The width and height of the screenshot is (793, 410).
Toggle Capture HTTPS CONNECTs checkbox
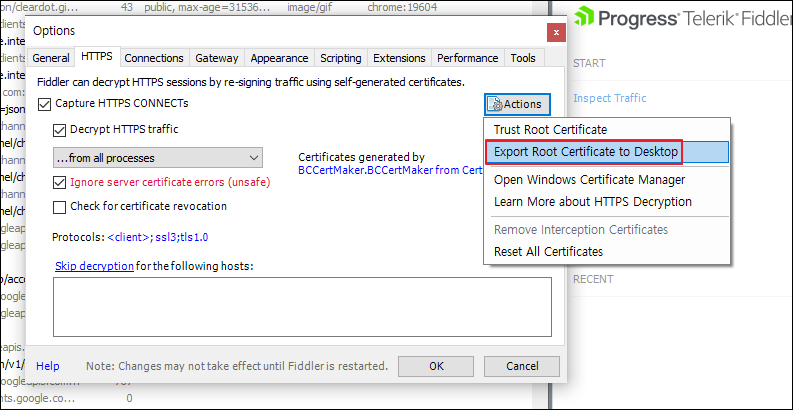pos(45,104)
